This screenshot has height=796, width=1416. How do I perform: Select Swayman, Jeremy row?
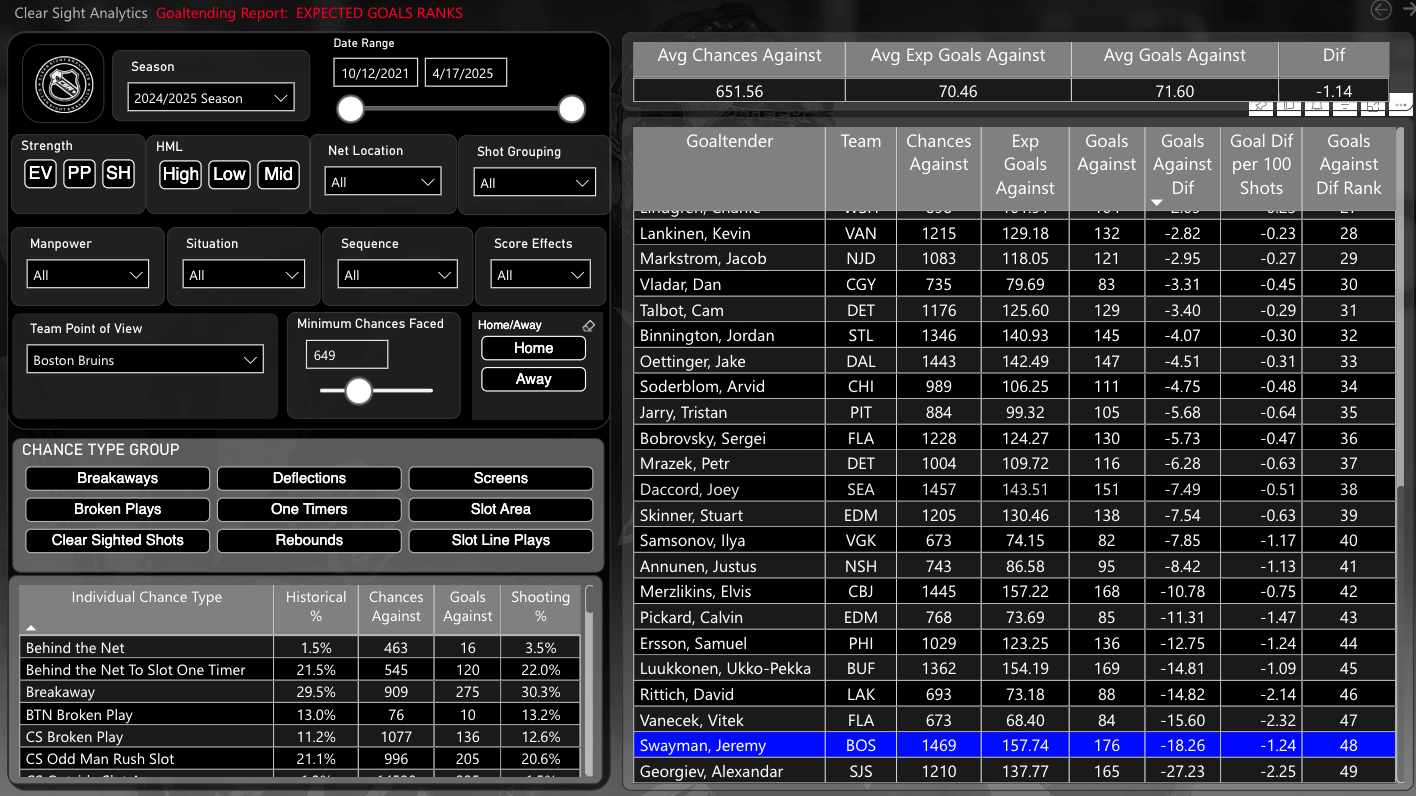coord(1014,745)
